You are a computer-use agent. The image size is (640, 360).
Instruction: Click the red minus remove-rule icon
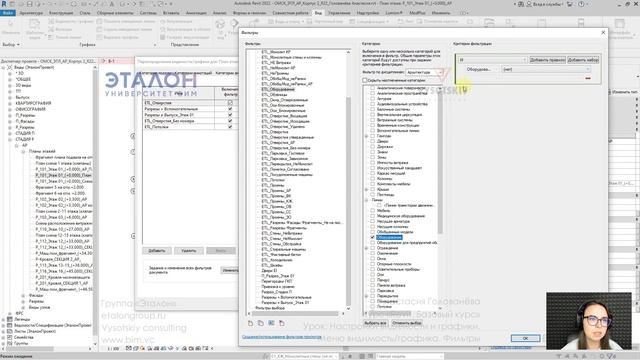click(588, 78)
